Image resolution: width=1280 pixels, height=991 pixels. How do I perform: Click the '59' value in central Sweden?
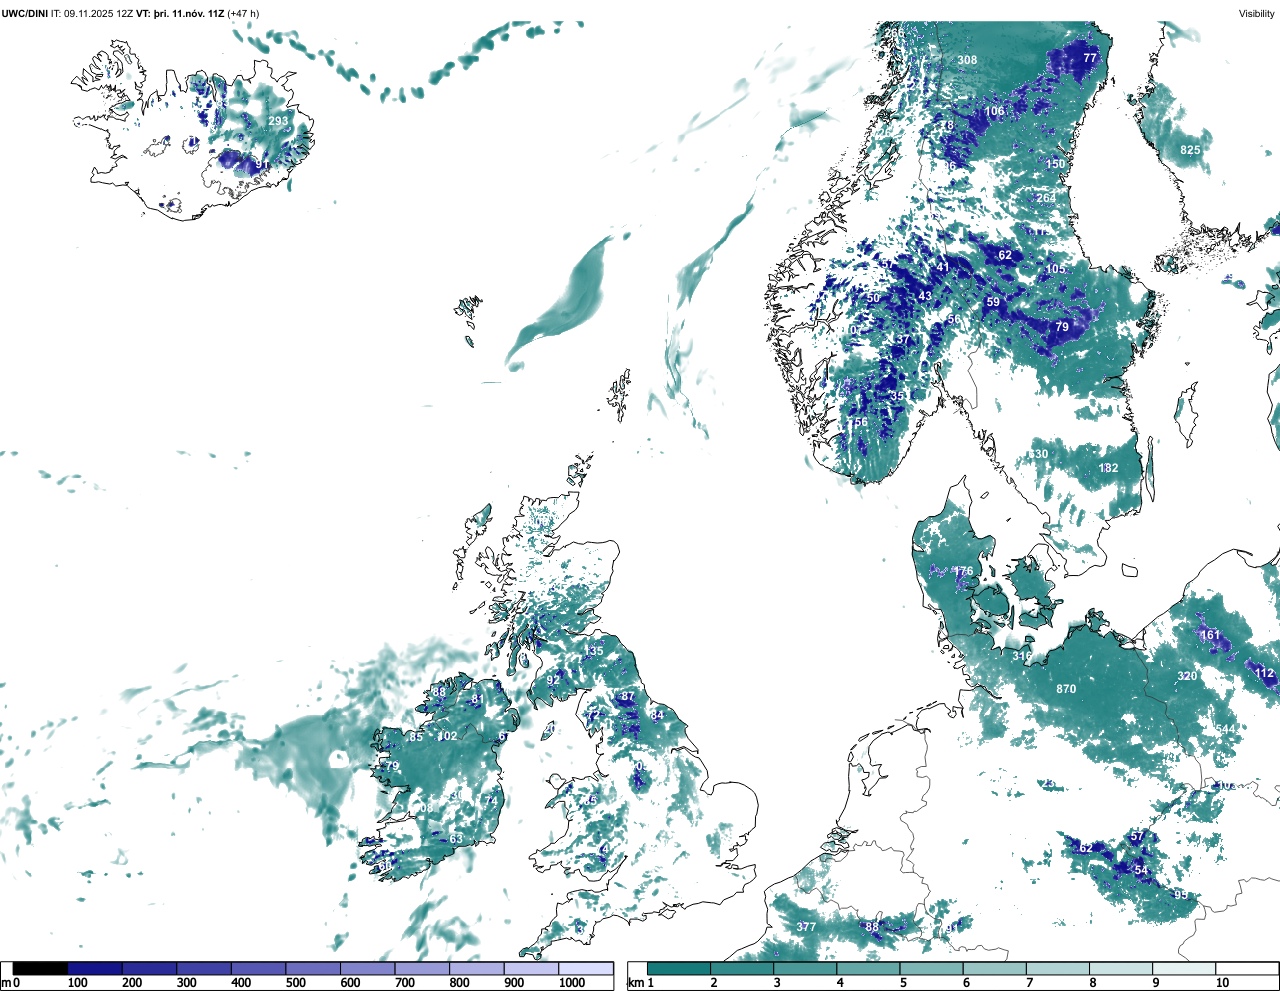[x=993, y=302]
